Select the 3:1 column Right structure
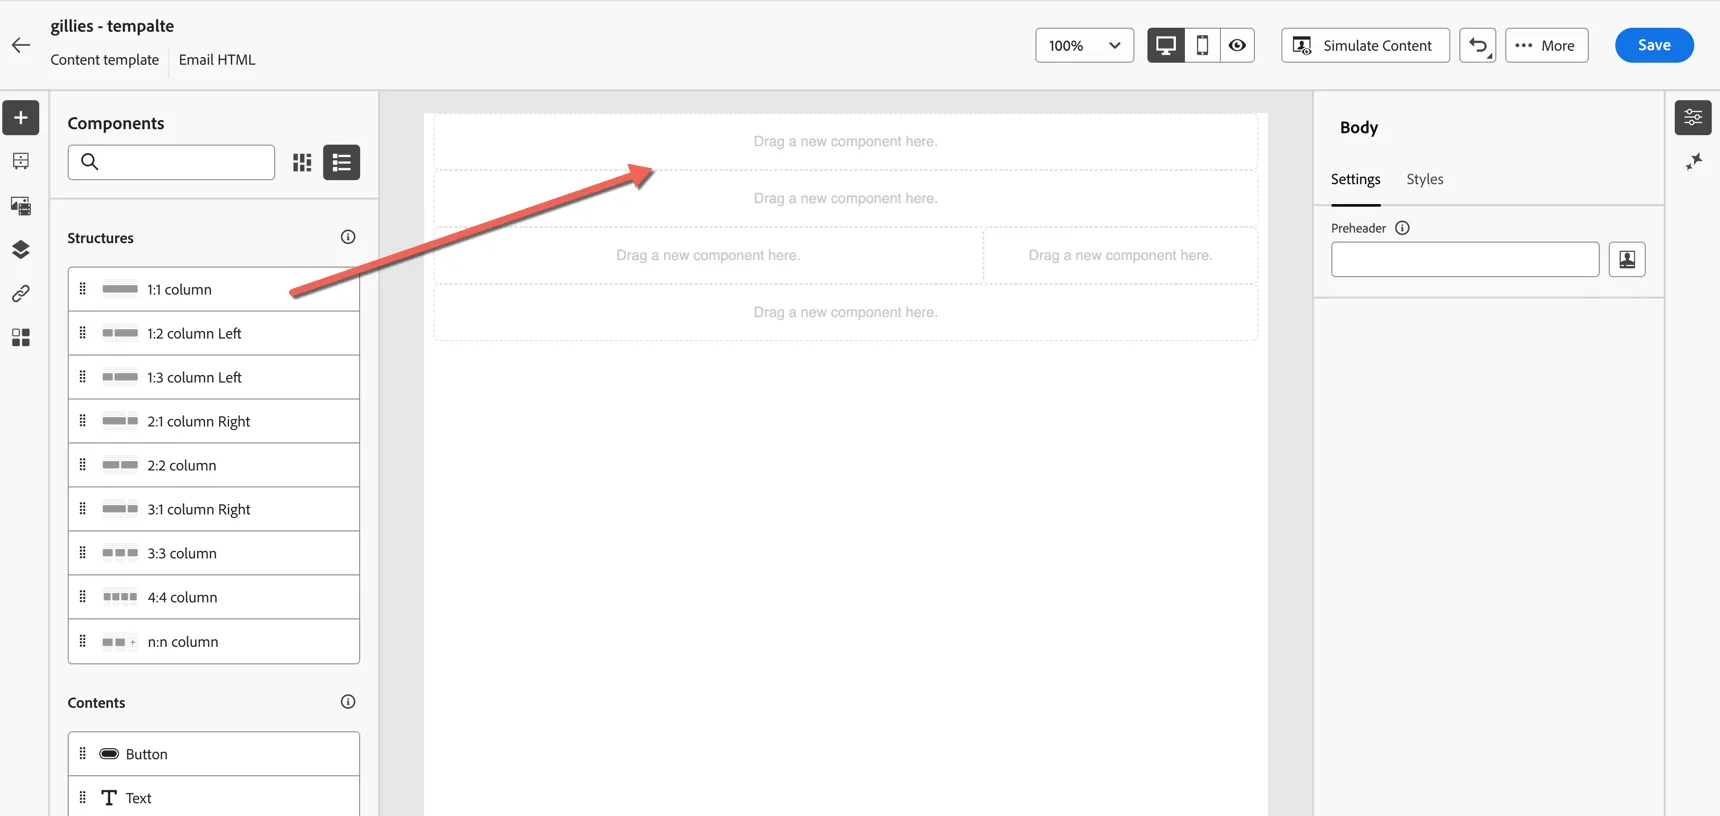The width and height of the screenshot is (1720, 816). (x=214, y=510)
